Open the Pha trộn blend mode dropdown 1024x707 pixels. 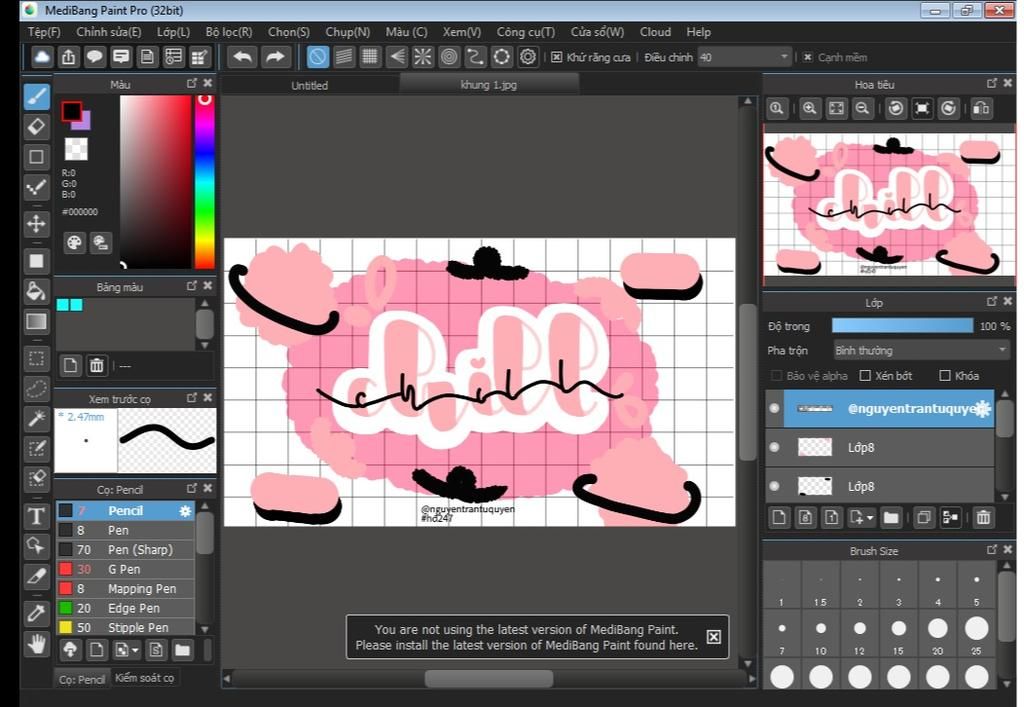(921, 351)
